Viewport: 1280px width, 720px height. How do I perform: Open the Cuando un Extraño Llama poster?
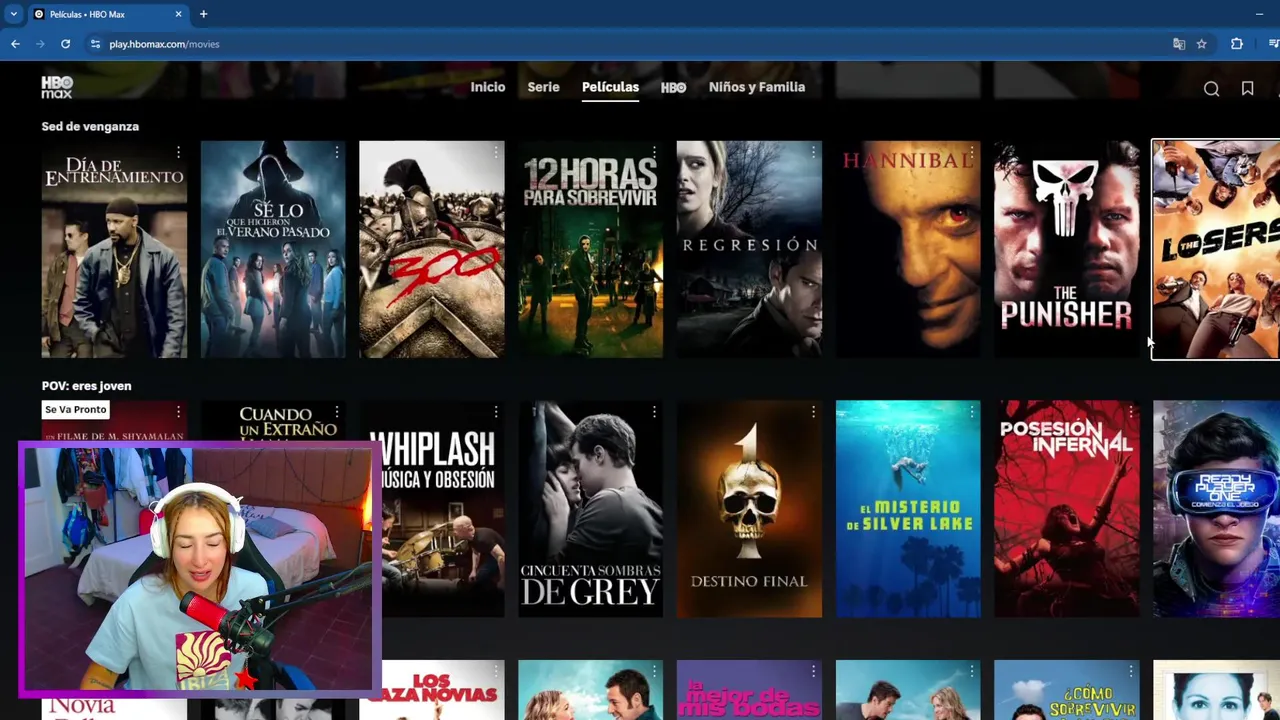pyautogui.click(x=273, y=420)
